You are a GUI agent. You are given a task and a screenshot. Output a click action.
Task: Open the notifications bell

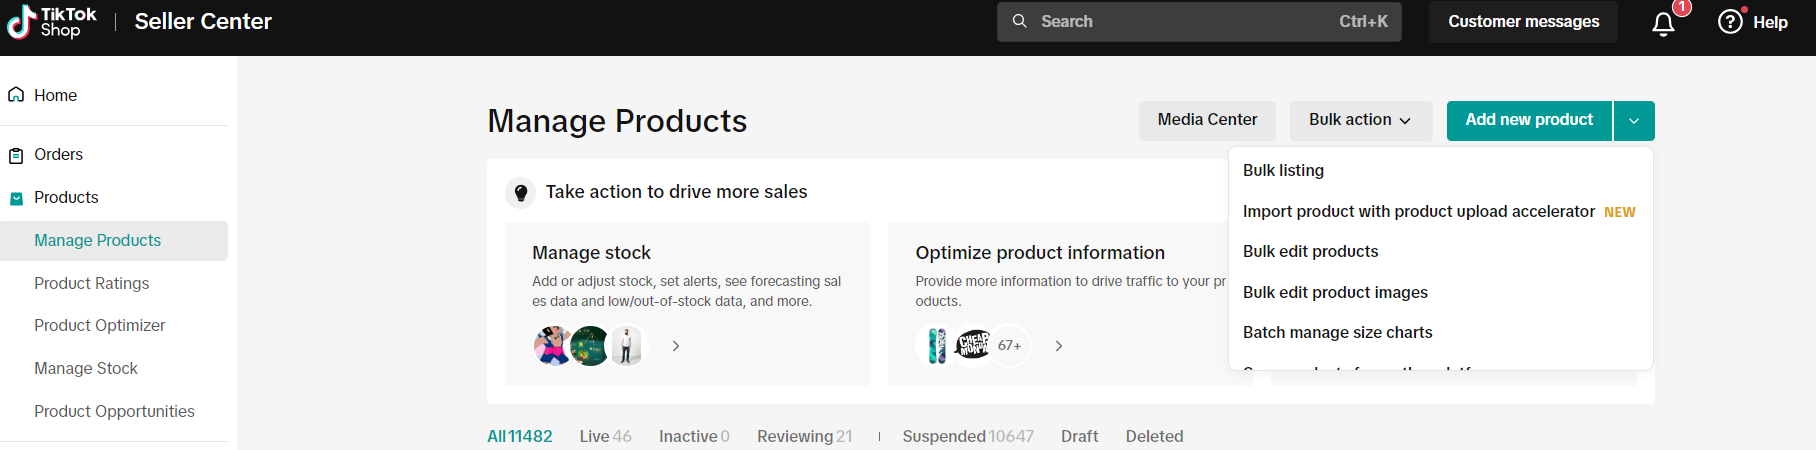point(1663,23)
